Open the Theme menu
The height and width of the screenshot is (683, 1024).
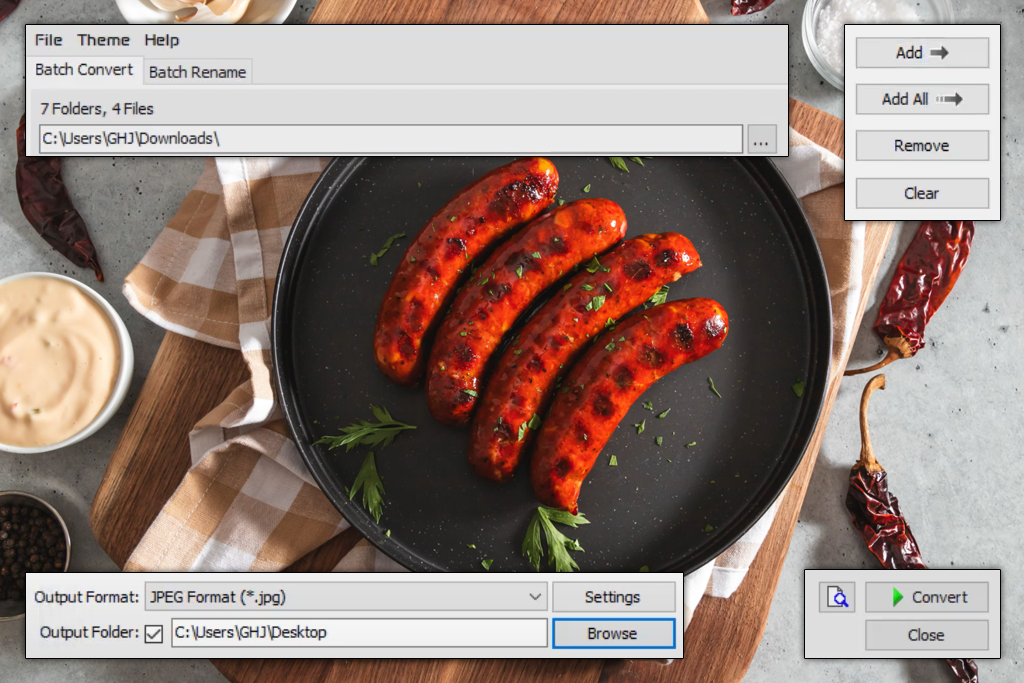point(103,40)
